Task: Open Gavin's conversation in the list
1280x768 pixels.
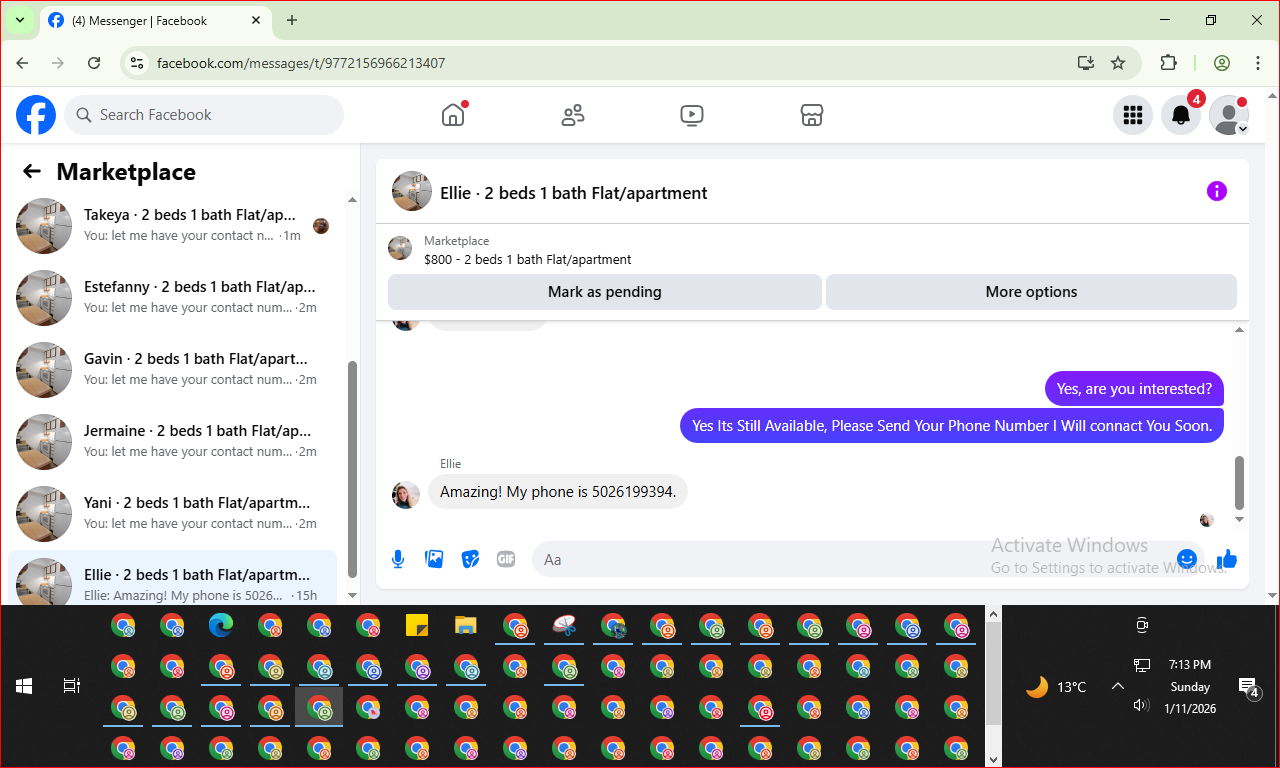Action: [x=173, y=370]
